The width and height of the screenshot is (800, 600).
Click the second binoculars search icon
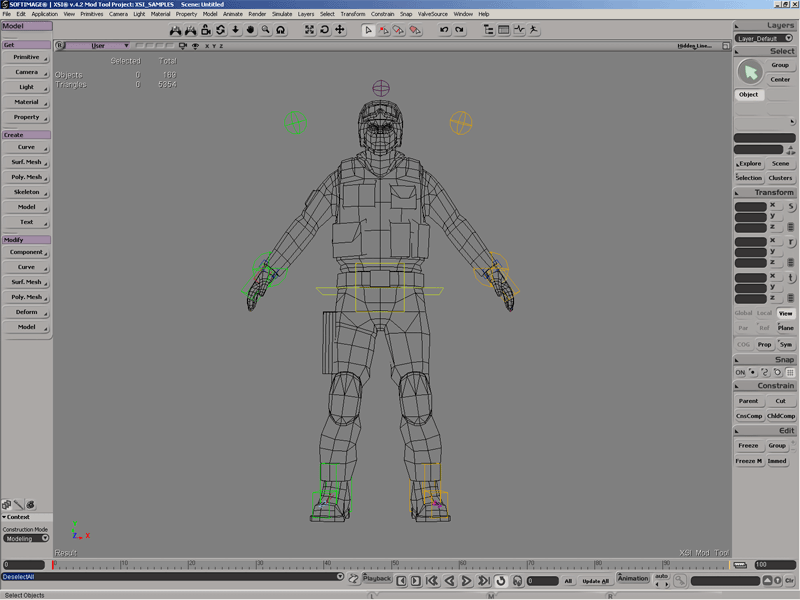[190, 30]
